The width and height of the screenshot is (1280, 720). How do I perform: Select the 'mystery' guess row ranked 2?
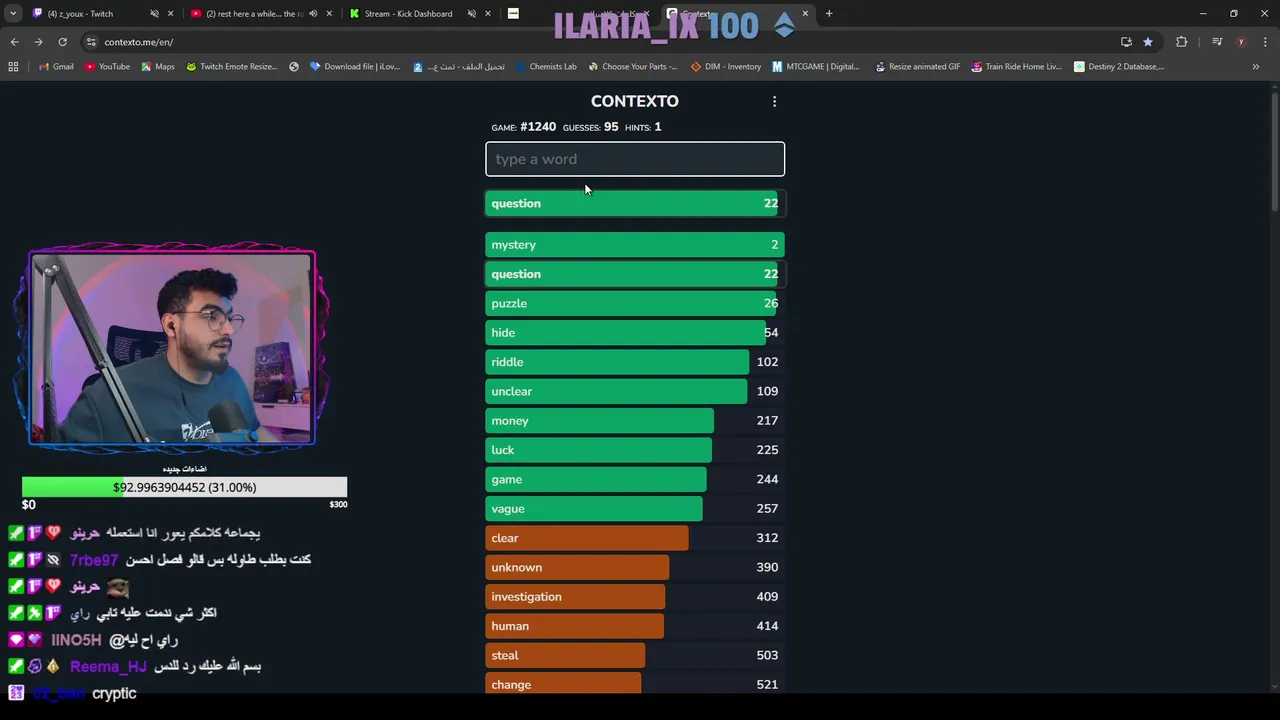pyautogui.click(x=635, y=245)
